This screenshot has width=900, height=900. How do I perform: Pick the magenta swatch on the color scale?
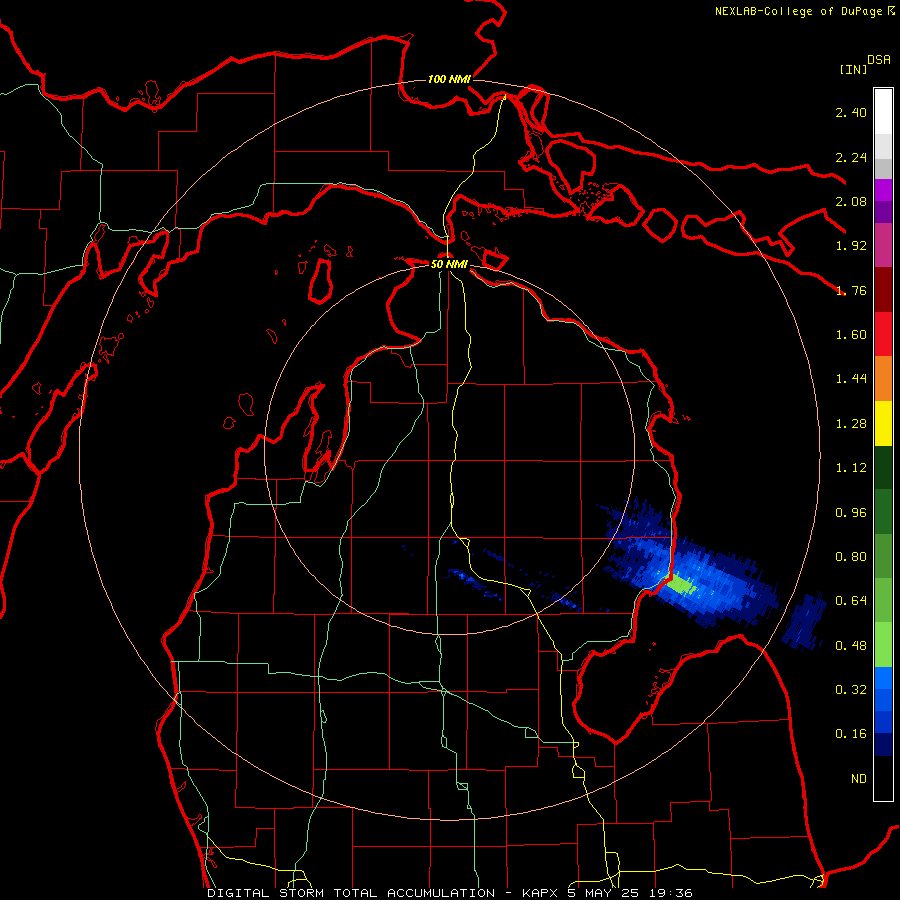click(x=883, y=190)
